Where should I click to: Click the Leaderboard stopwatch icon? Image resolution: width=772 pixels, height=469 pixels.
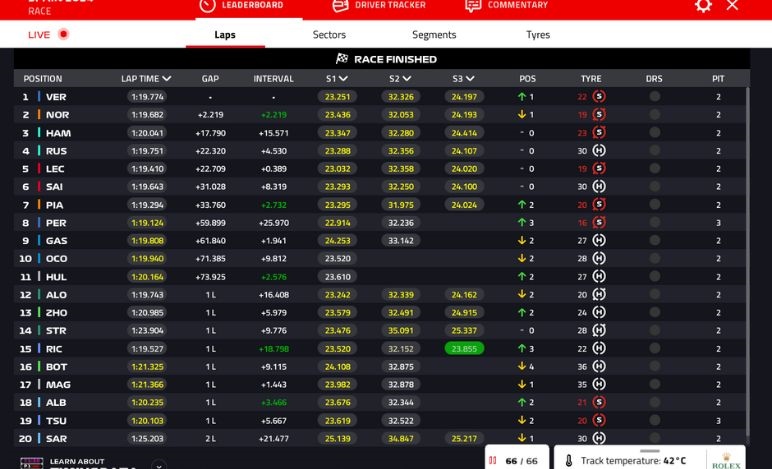coord(207,5)
